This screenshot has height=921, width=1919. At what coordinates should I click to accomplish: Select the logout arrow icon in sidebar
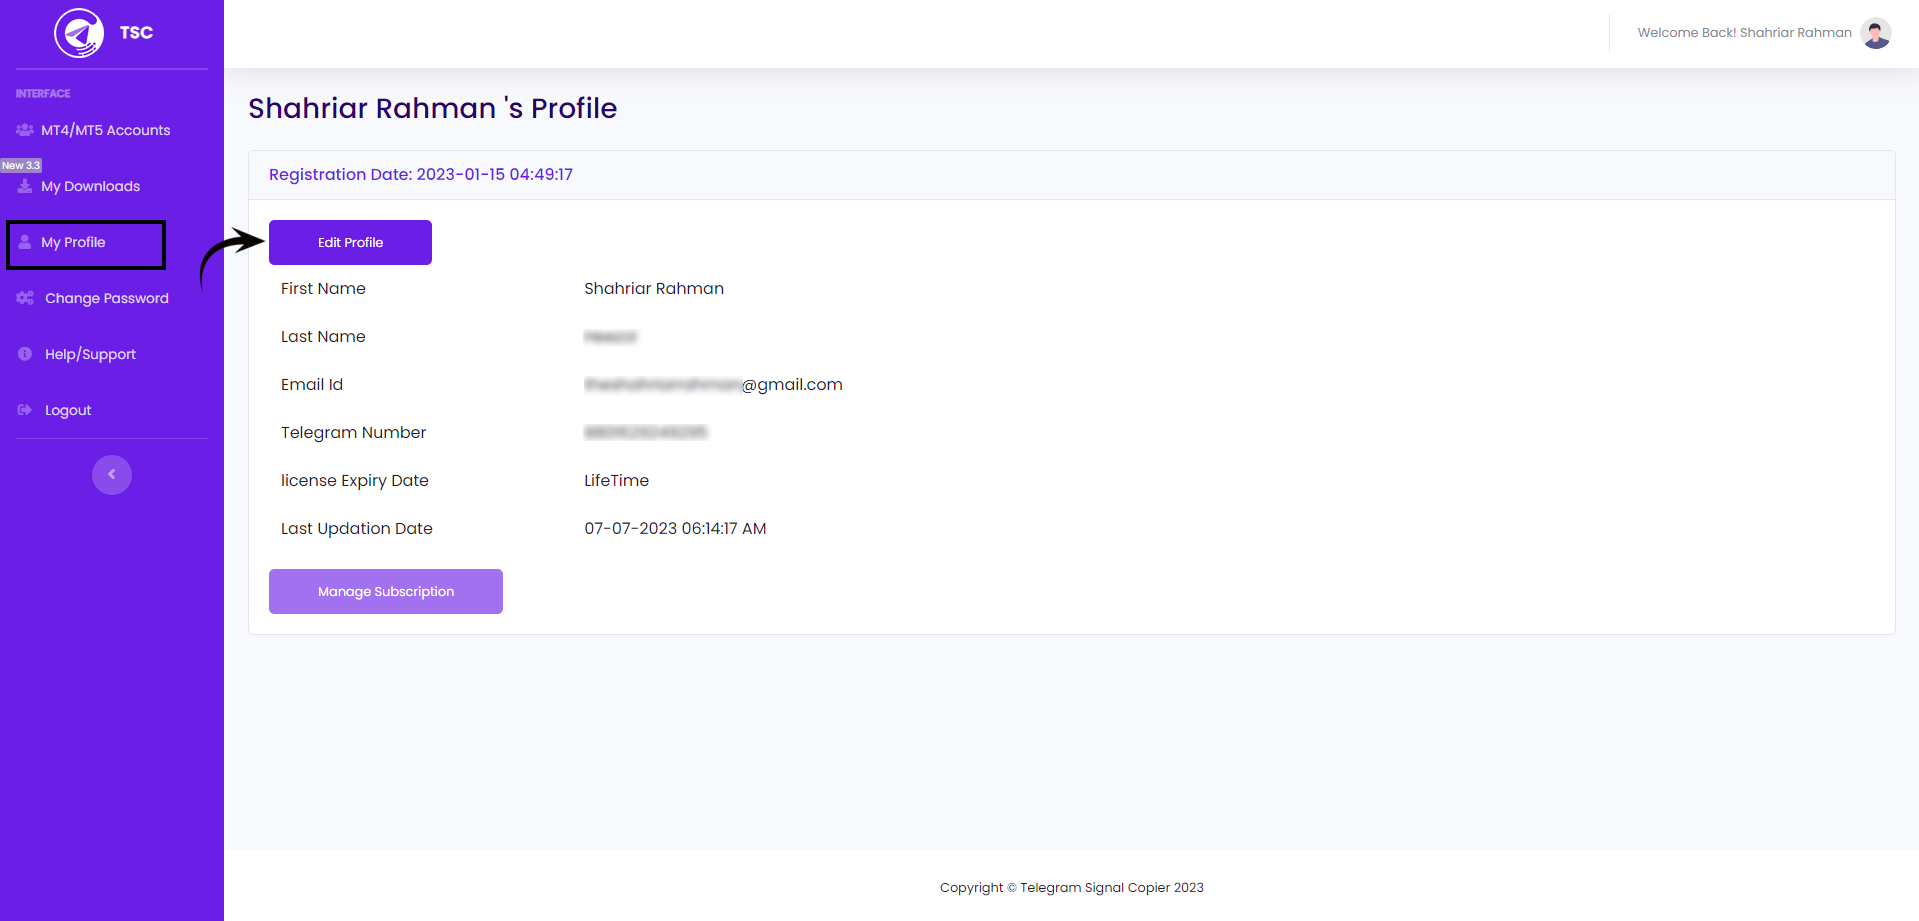click(x=23, y=409)
